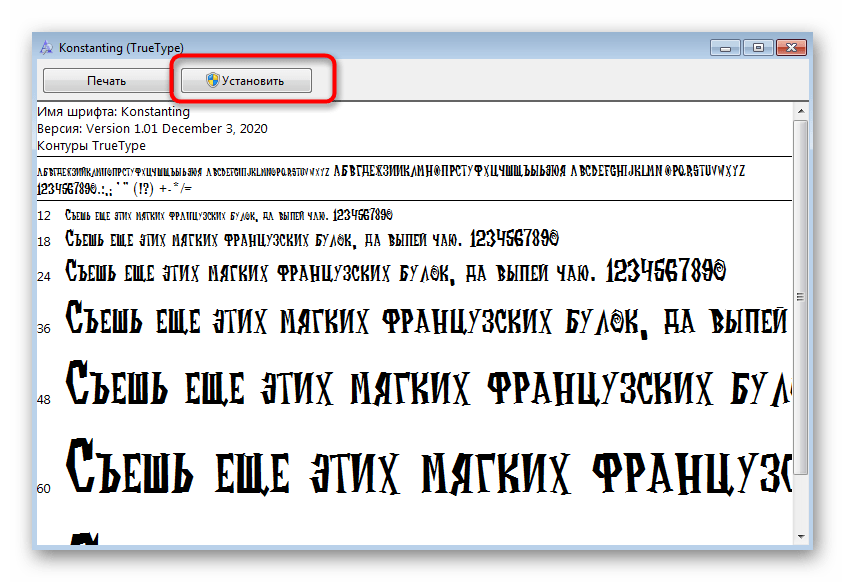Click the shield icon on Установить button

213,80
